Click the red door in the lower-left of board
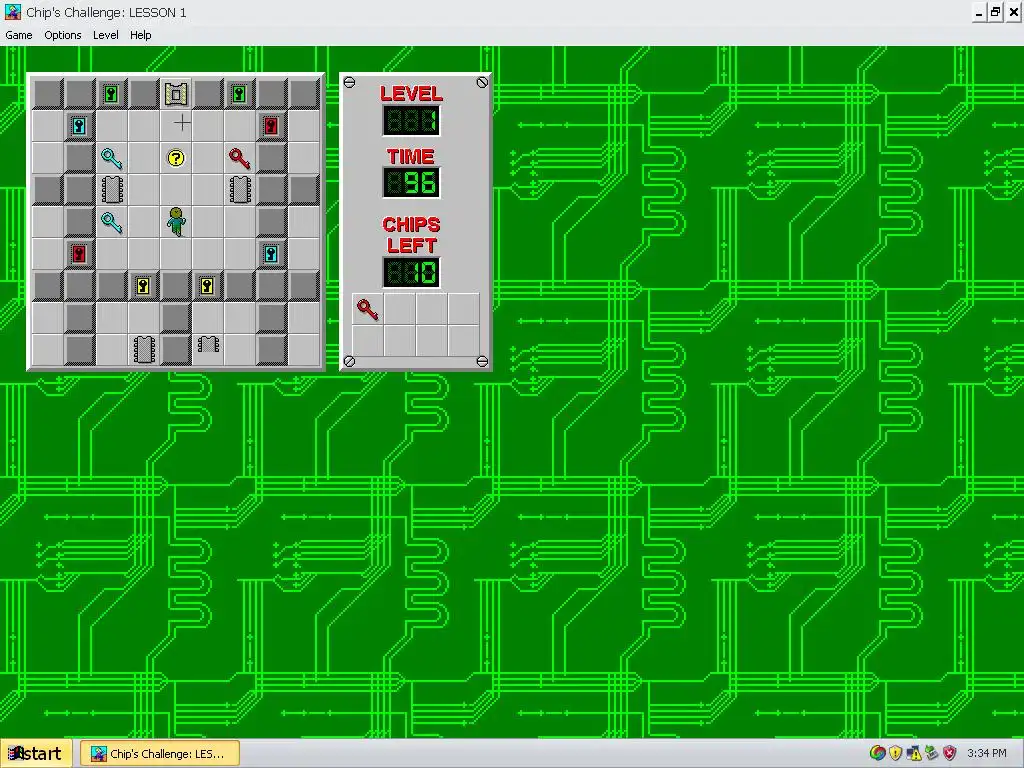Viewport: 1024px width, 768px height. tap(80, 253)
